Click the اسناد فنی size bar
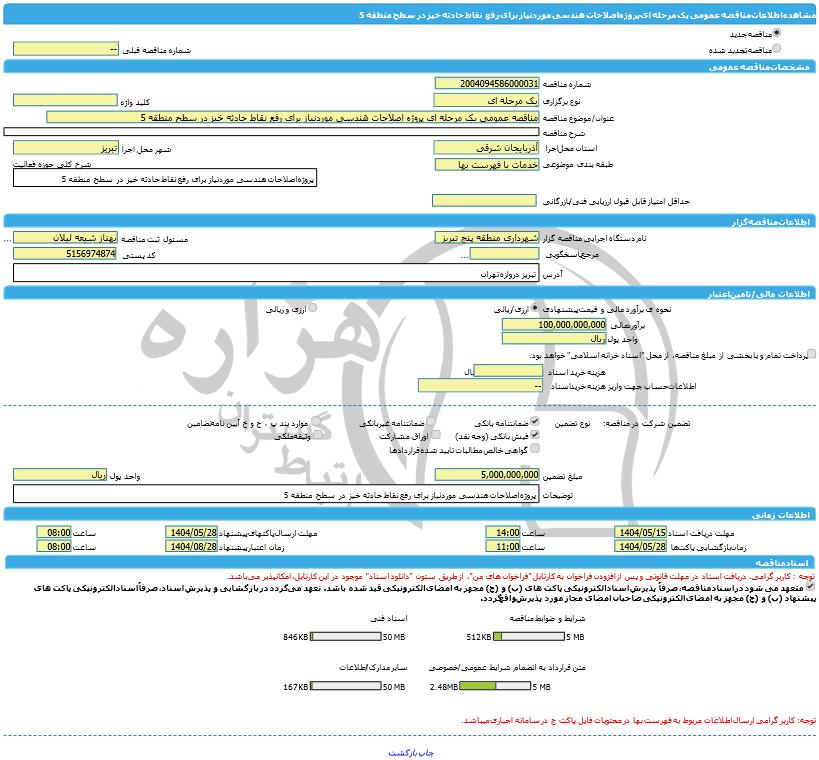The height and width of the screenshot is (760, 819). point(345,637)
